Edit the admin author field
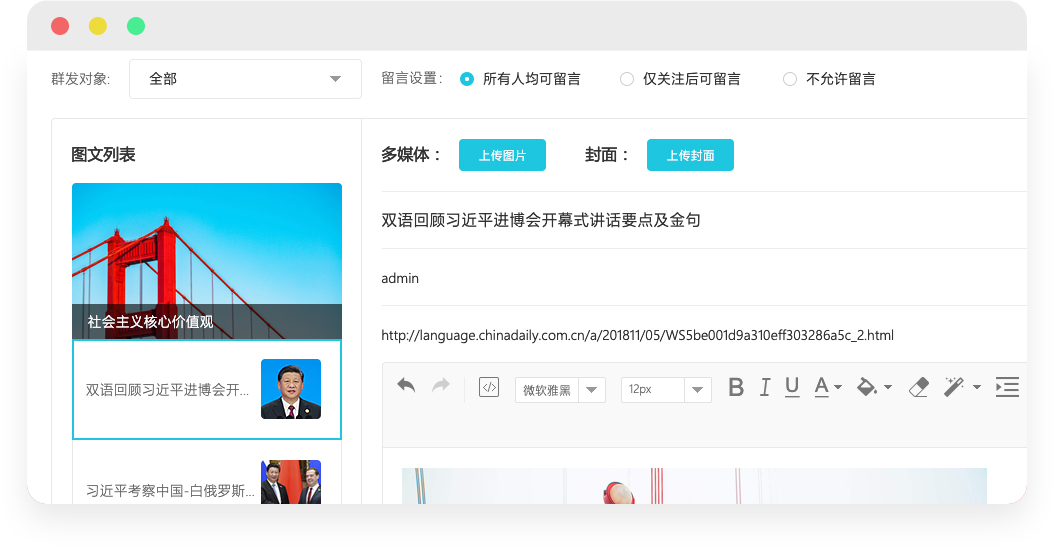This screenshot has height=546, width=1054. click(x=704, y=278)
